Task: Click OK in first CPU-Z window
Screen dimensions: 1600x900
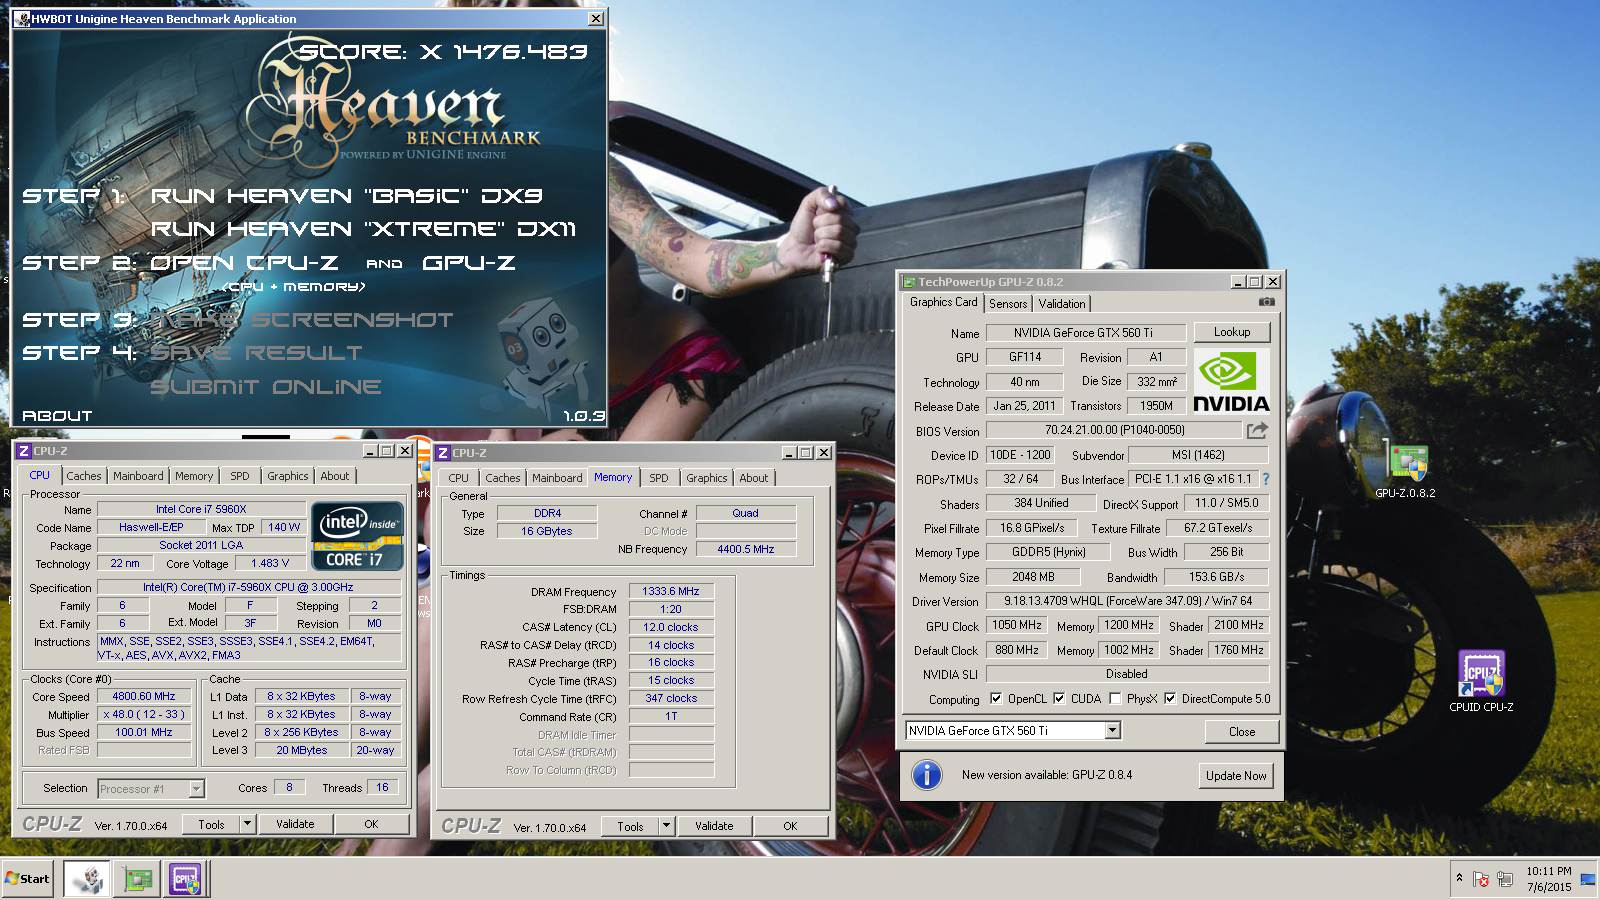Action: tap(371, 824)
